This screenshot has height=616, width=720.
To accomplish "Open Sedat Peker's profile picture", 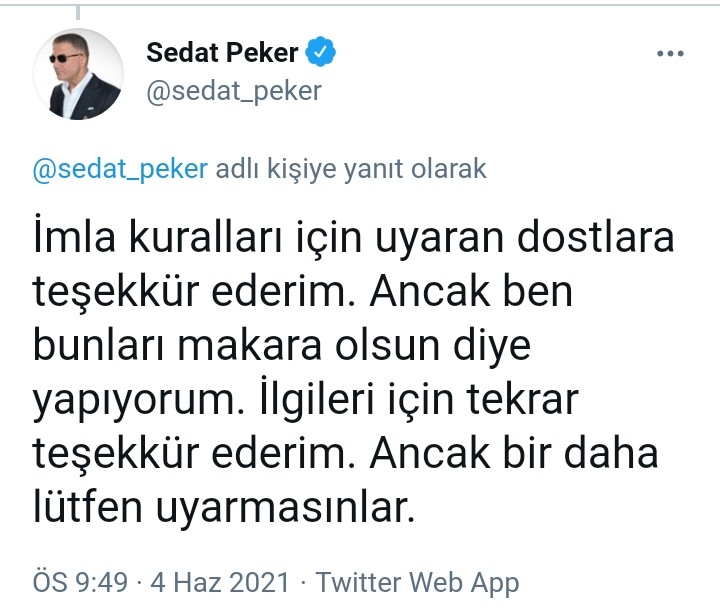I will (x=85, y=74).
